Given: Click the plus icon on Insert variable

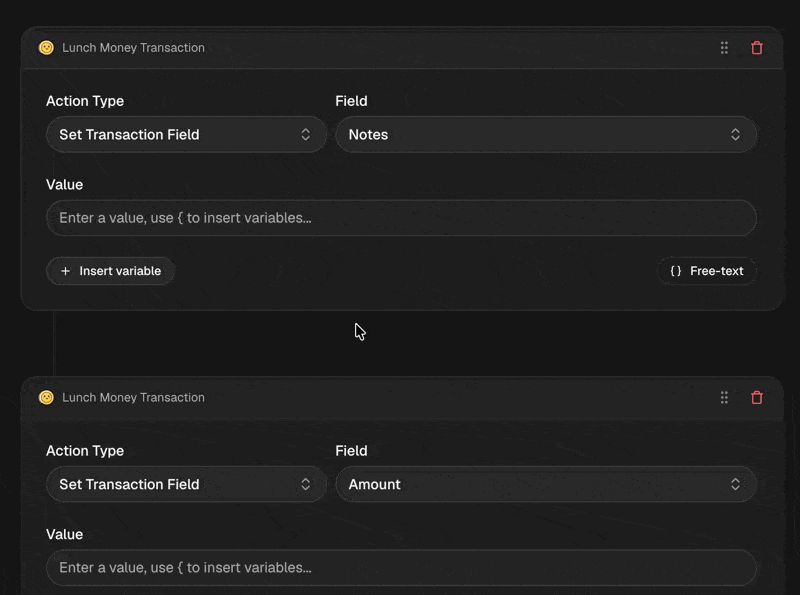Looking at the screenshot, I should click(65, 271).
